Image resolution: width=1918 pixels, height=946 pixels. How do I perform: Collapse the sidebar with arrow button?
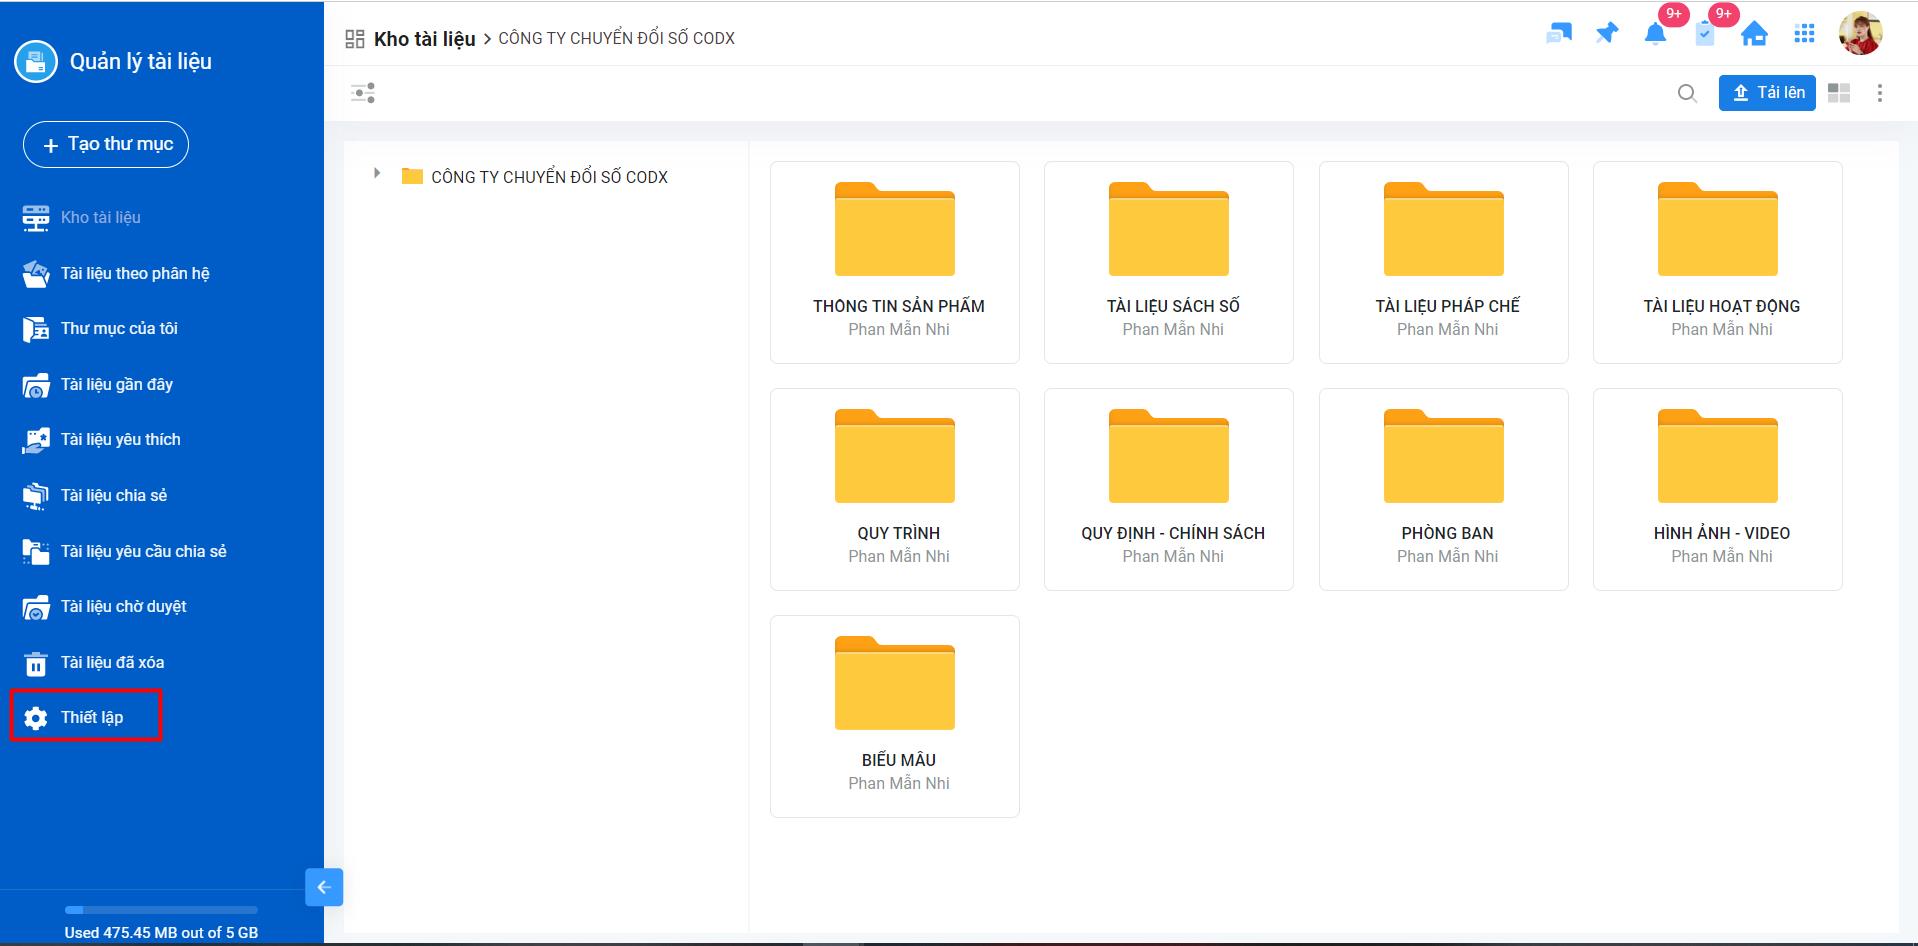coord(324,887)
